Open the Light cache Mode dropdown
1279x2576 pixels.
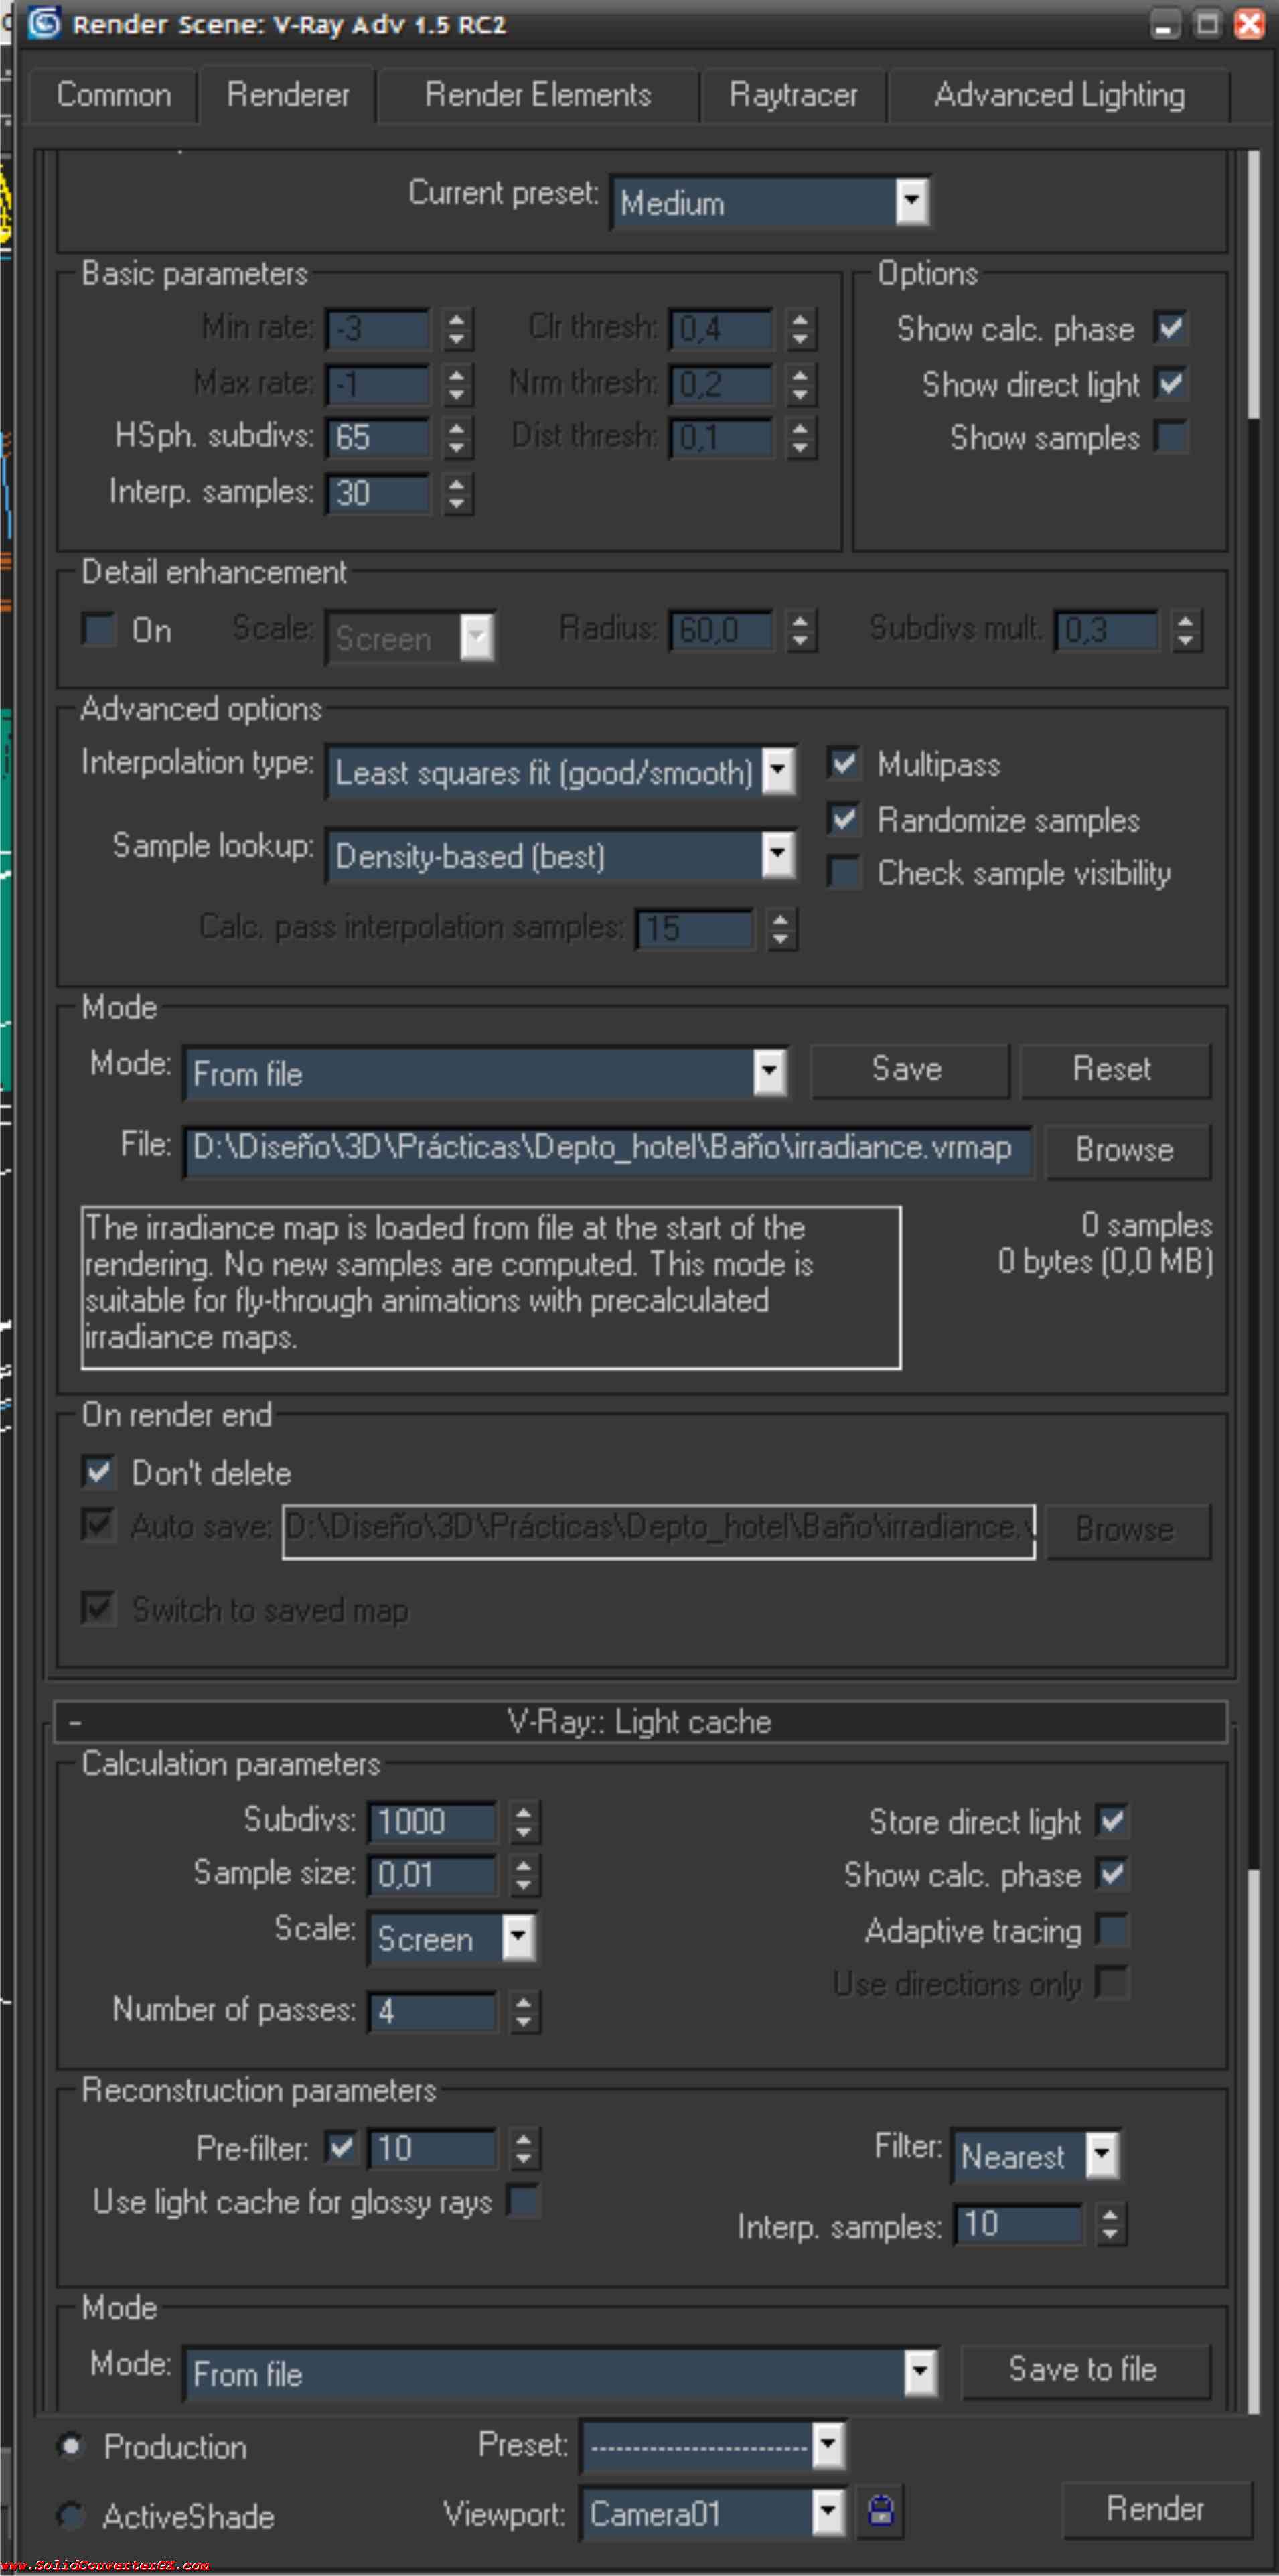click(x=561, y=2374)
